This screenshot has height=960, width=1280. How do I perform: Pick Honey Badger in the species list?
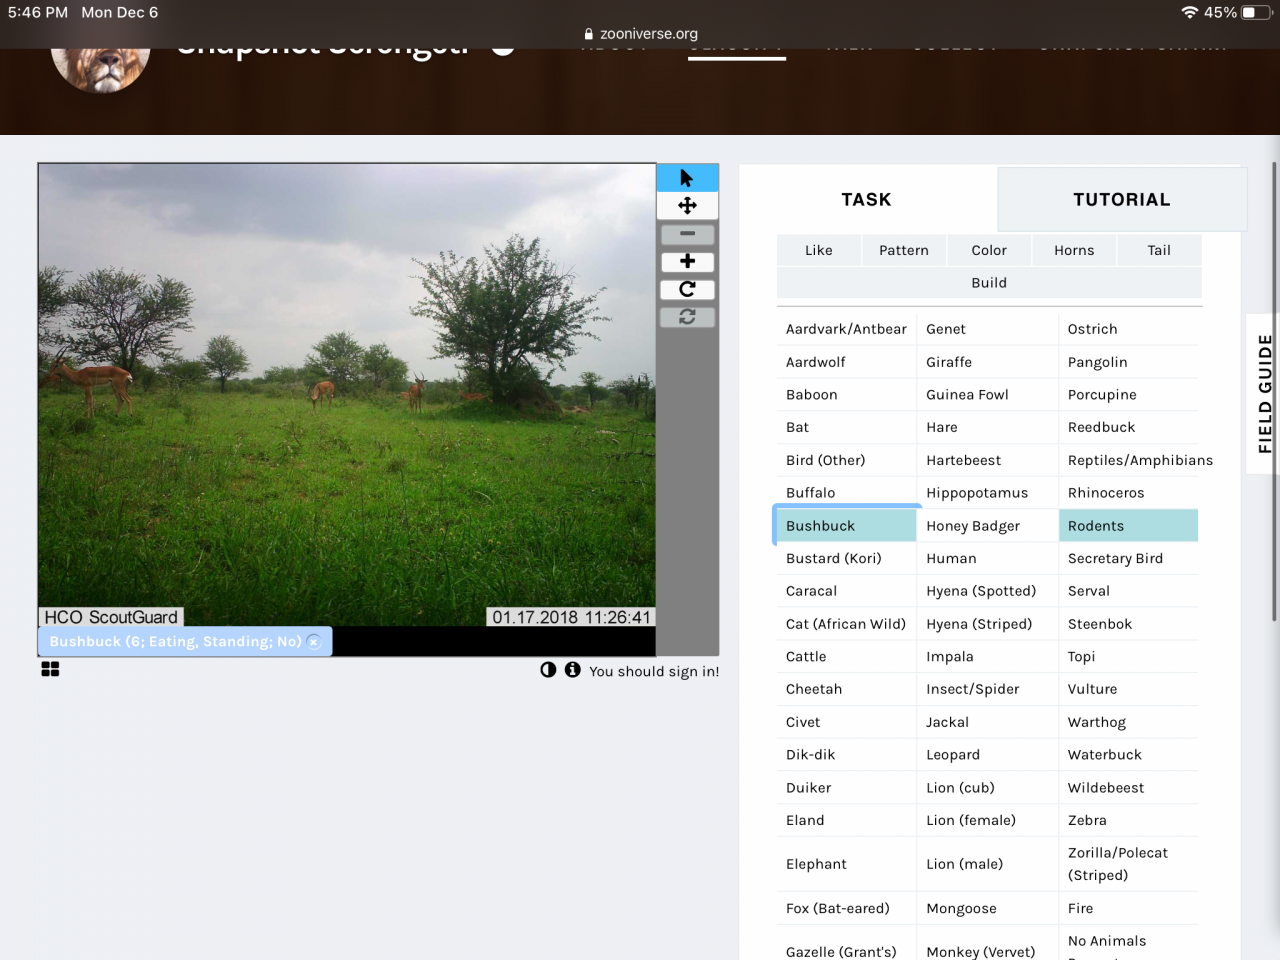pyautogui.click(x=987, y=526)
